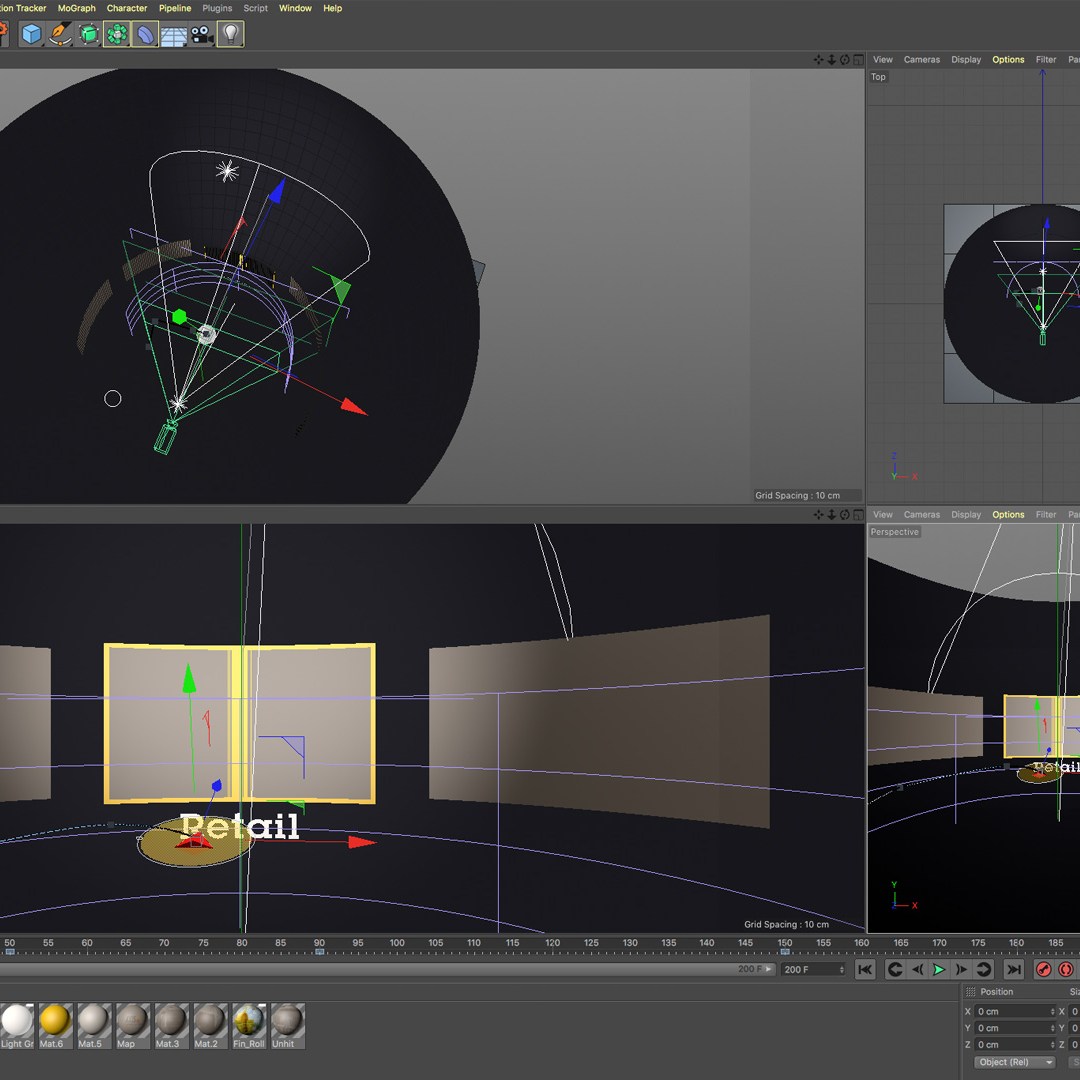Go to start of animation button

865,969
